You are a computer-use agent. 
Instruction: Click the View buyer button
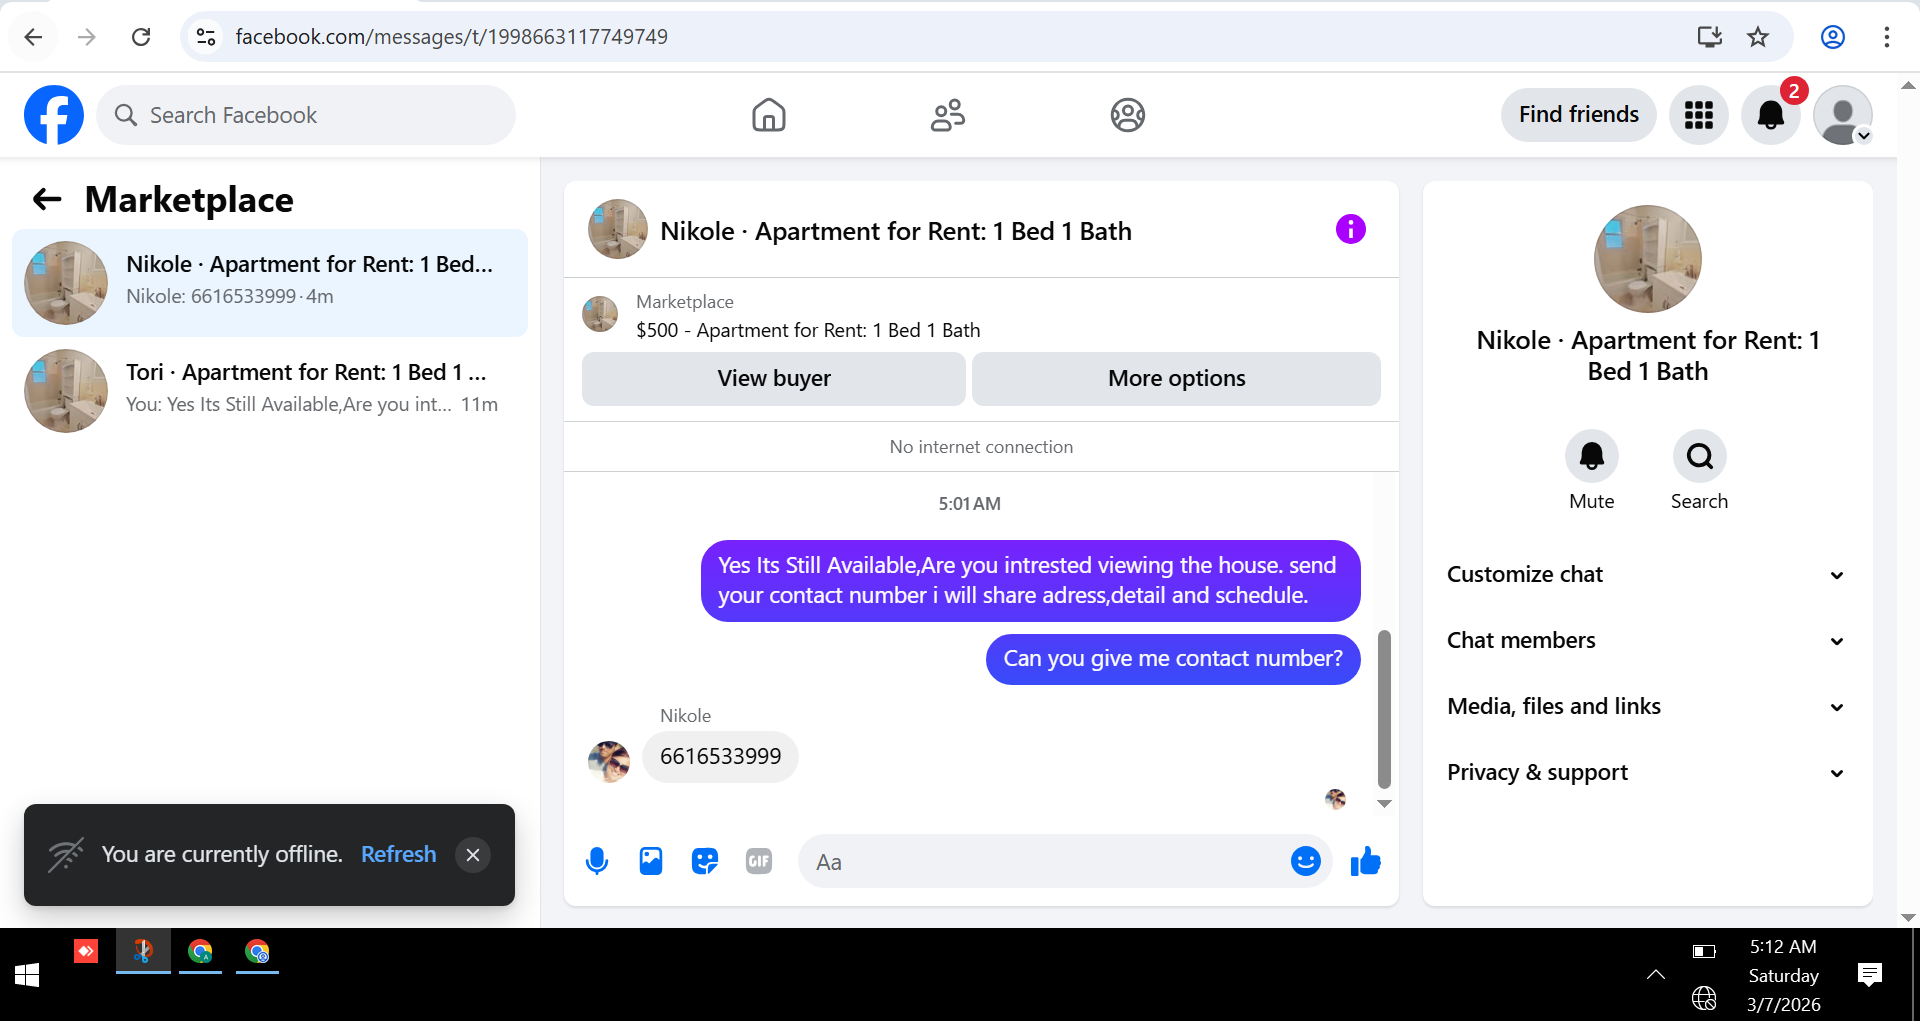pos(774,378)
